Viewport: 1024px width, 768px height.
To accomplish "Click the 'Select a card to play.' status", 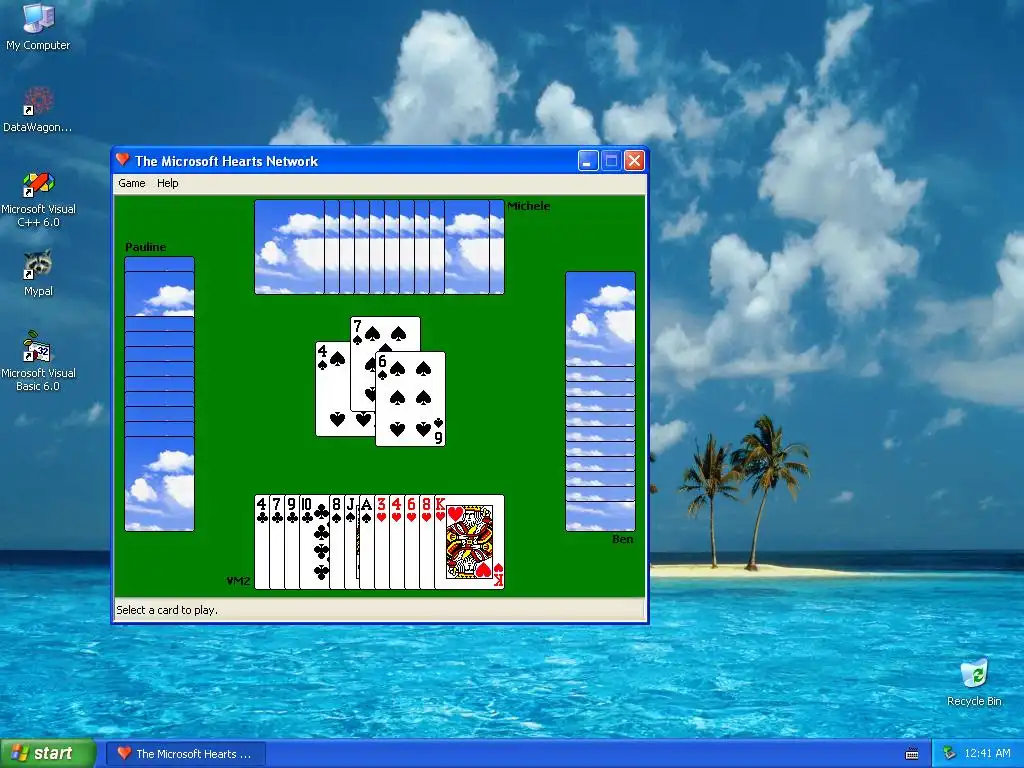I will click(167, 610).
